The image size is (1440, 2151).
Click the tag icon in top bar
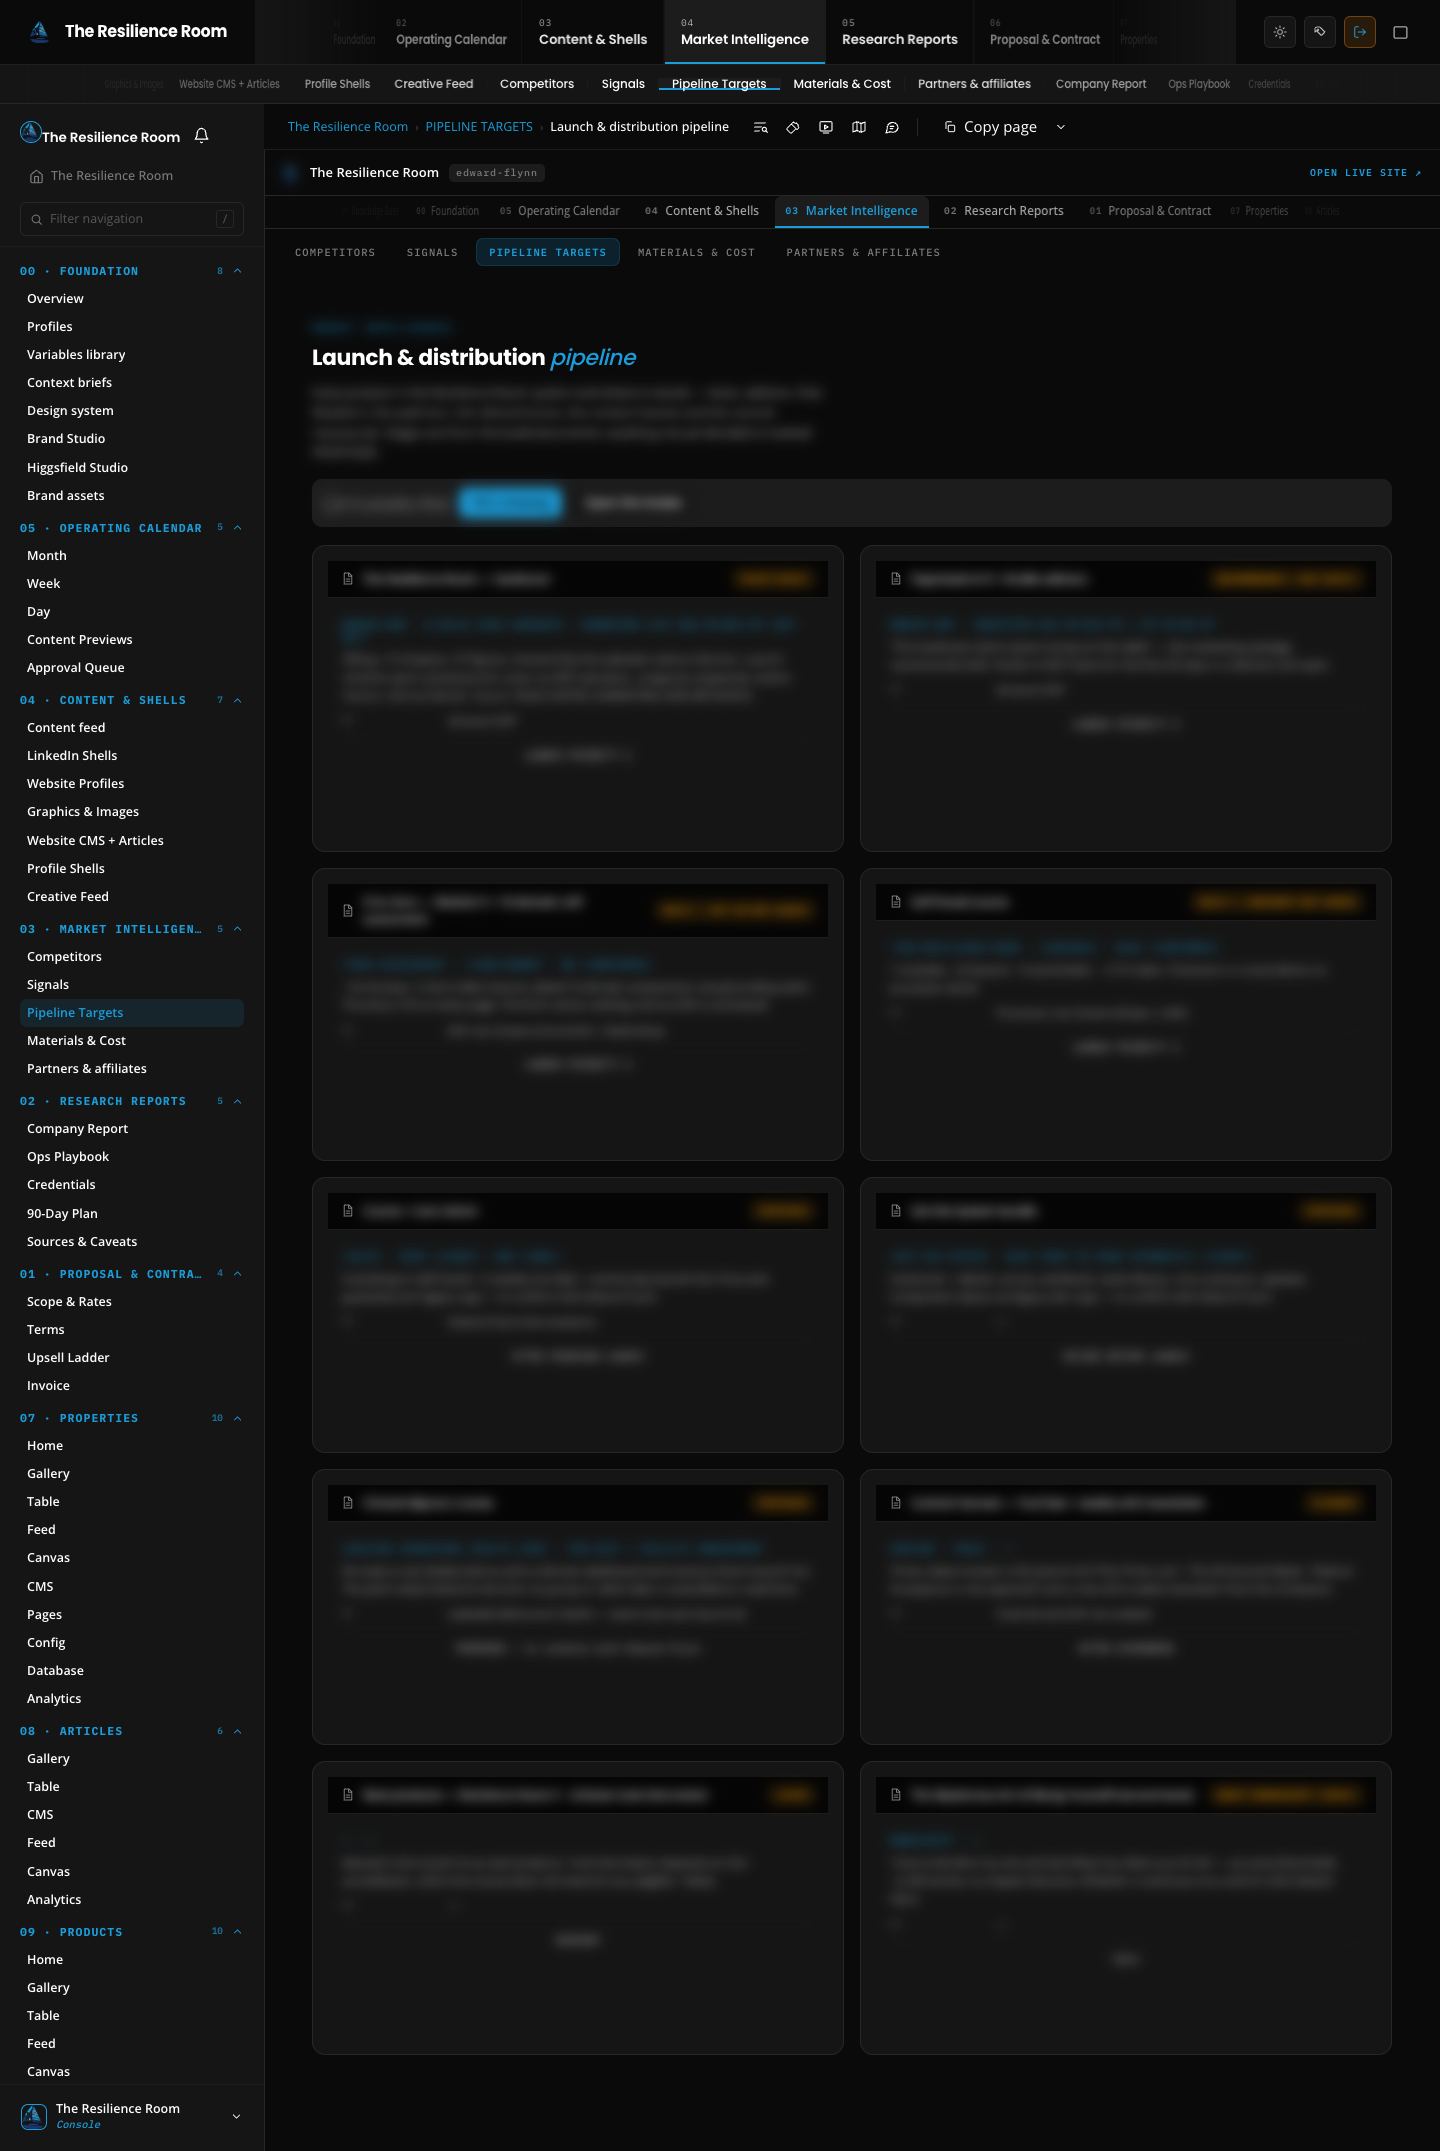click(1320, 32)
